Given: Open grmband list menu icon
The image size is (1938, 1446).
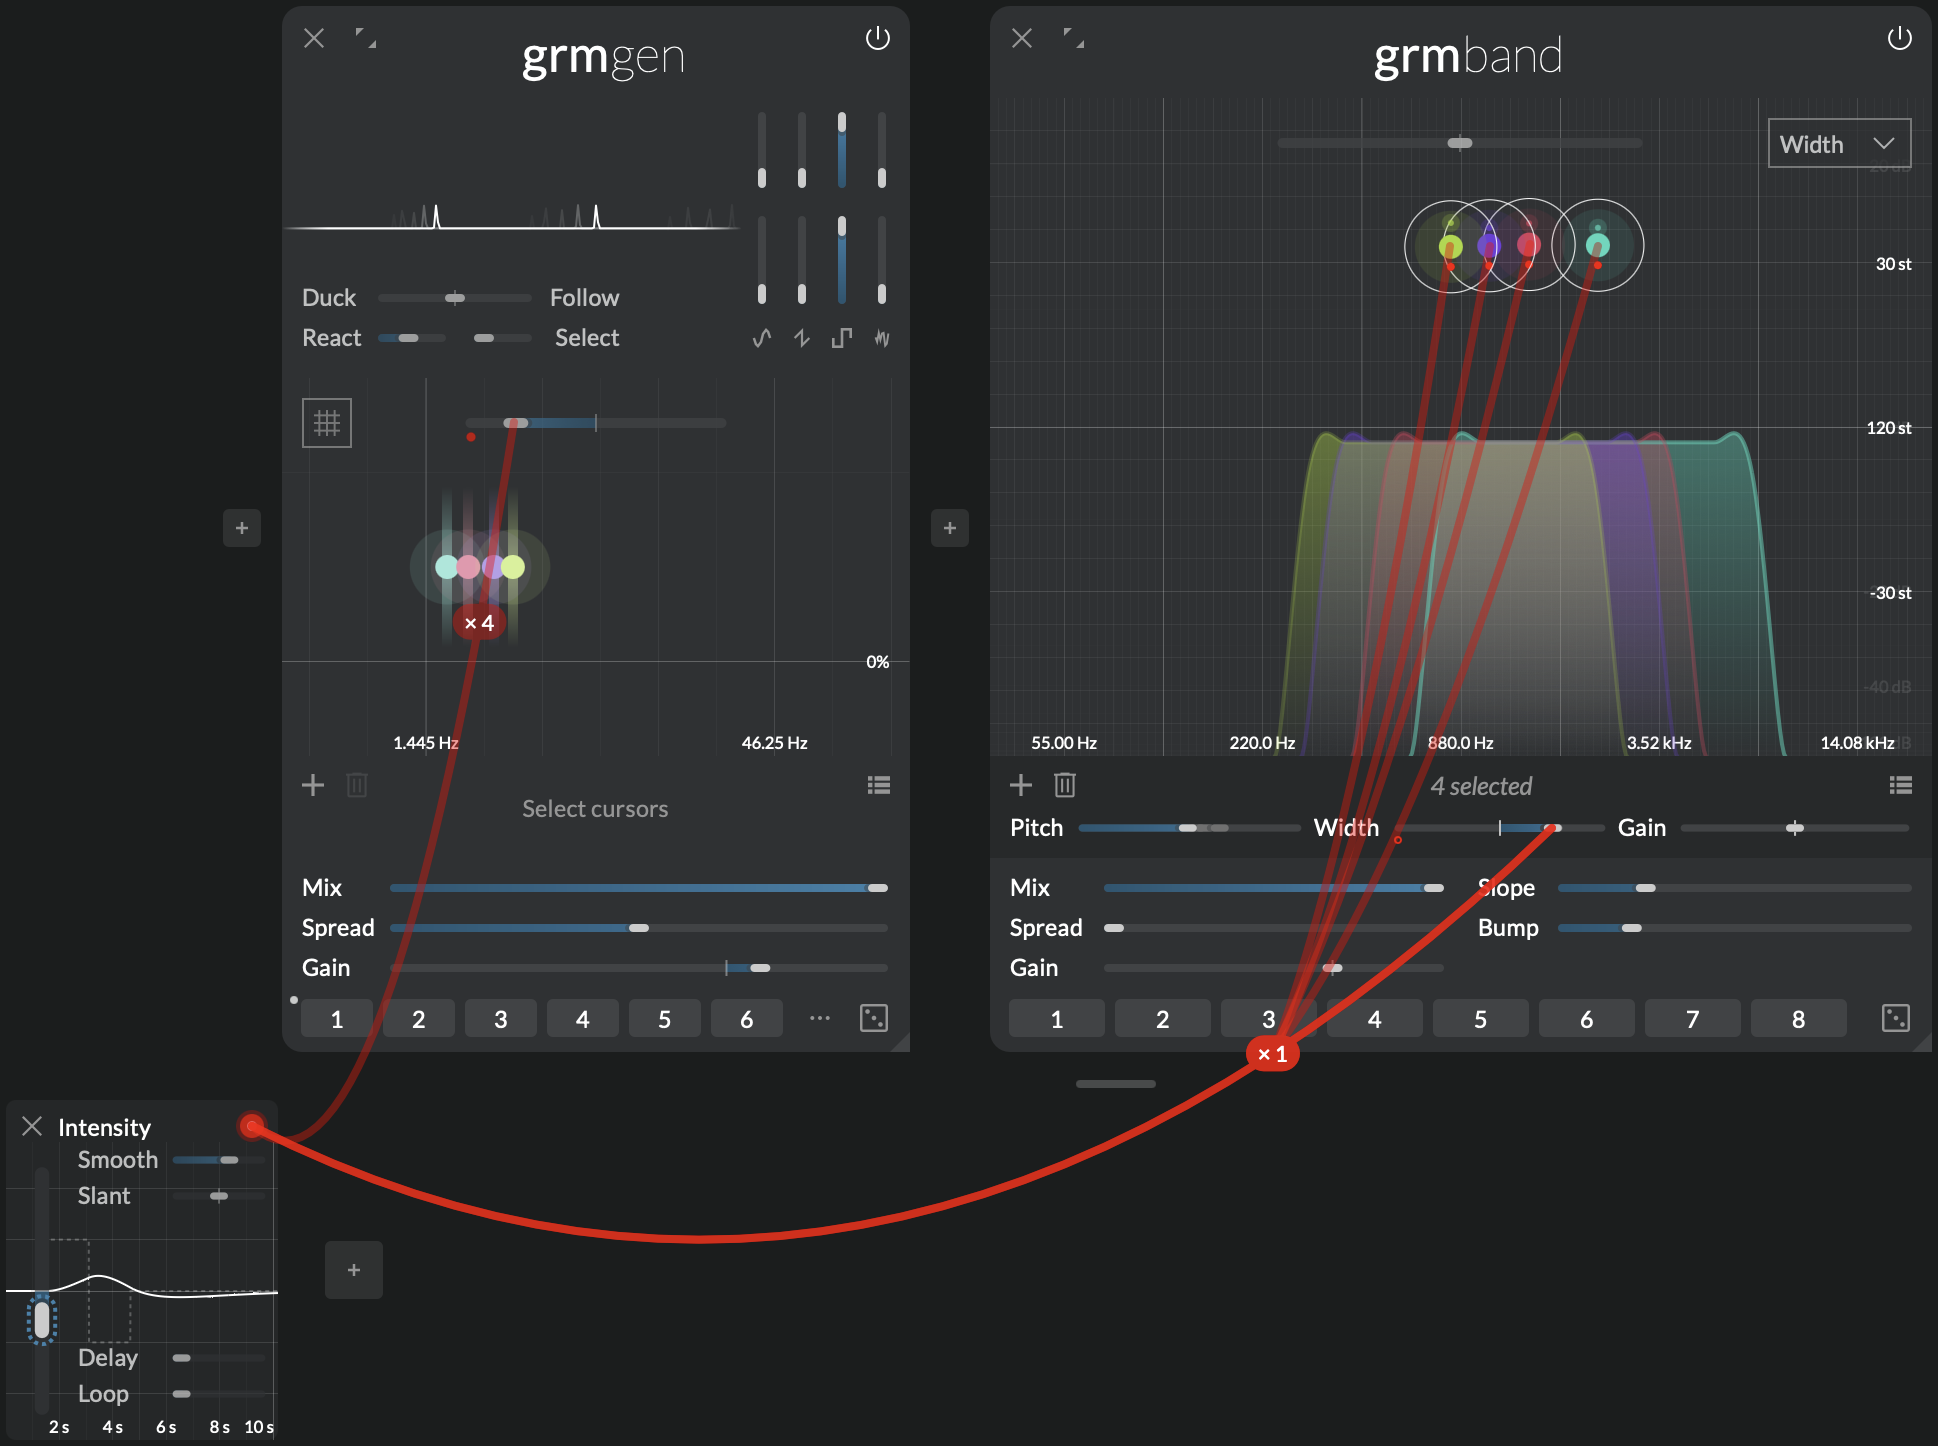Looking at the screenshot, I should click(1900, 785).
